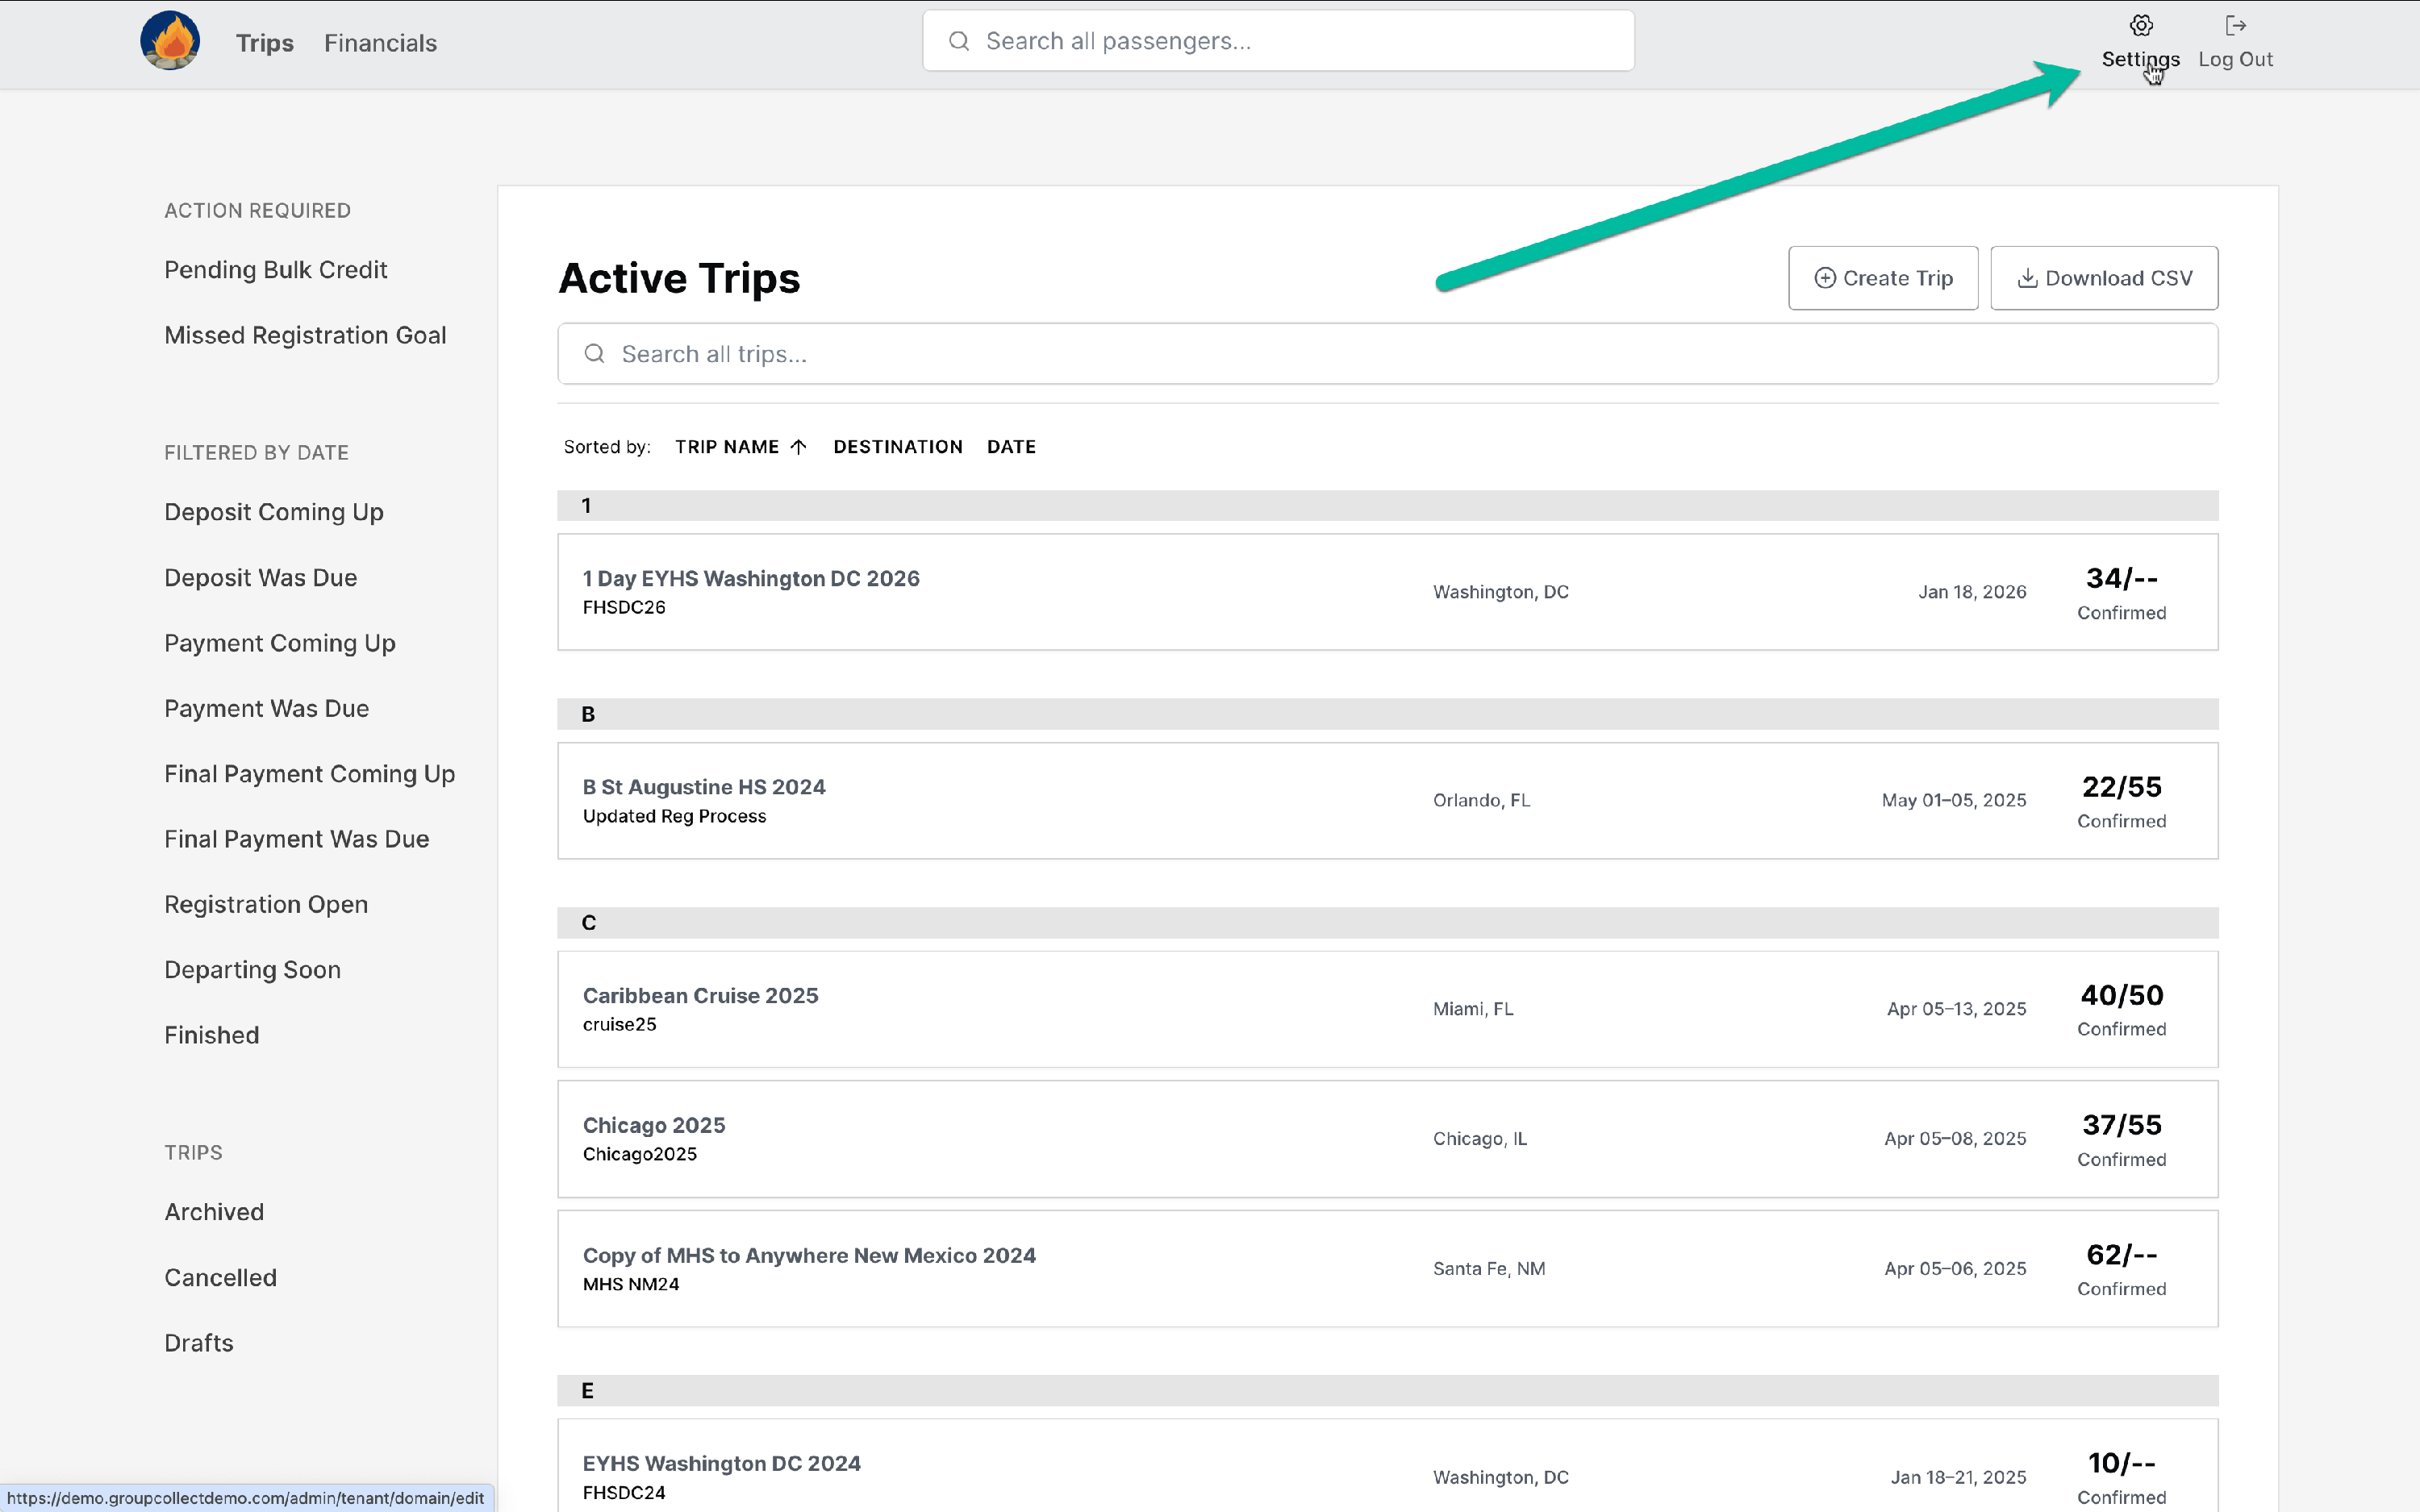Open the Archived trips list
This screenshot has height=1512, width=2420.
tap(214, 1212)
